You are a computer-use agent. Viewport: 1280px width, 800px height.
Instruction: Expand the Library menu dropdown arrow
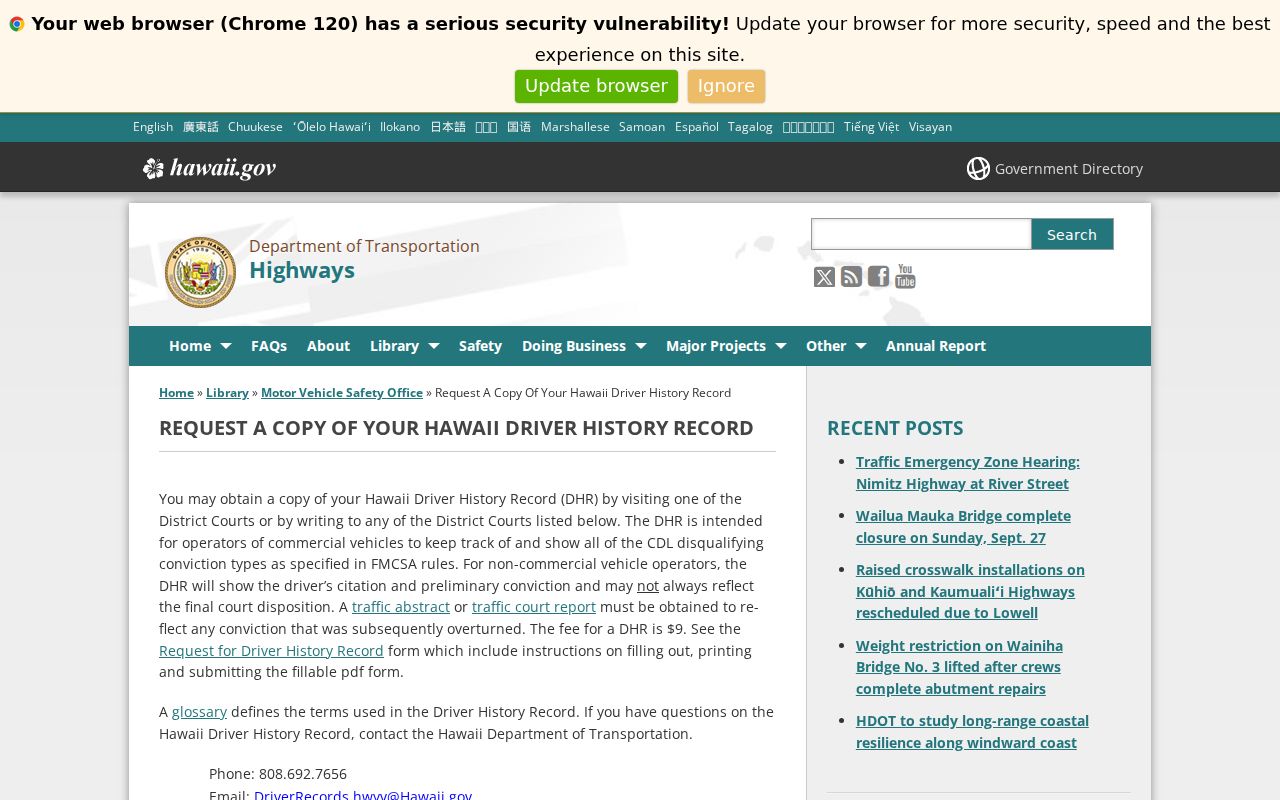[434, 346]
